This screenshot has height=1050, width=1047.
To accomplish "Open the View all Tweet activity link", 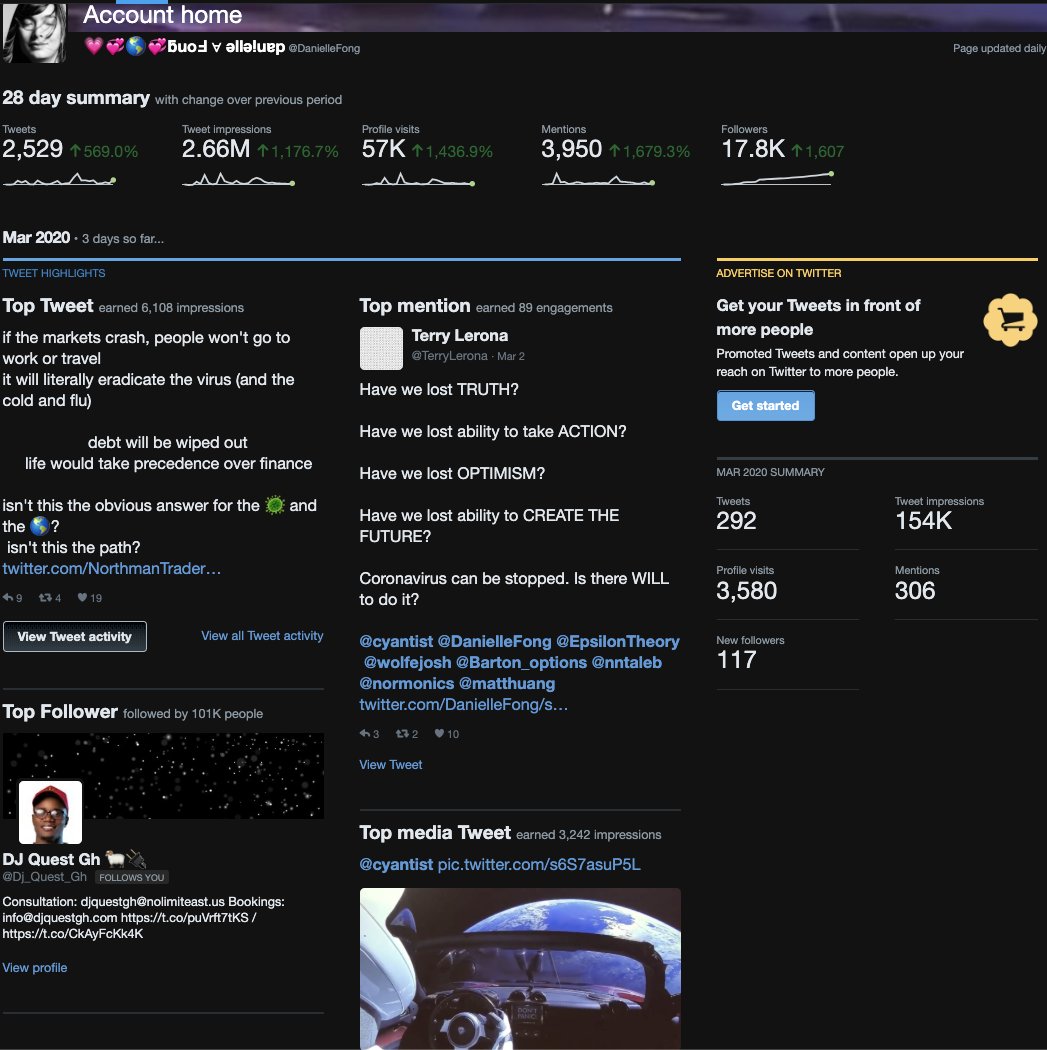I will click(x=262, y=635).
